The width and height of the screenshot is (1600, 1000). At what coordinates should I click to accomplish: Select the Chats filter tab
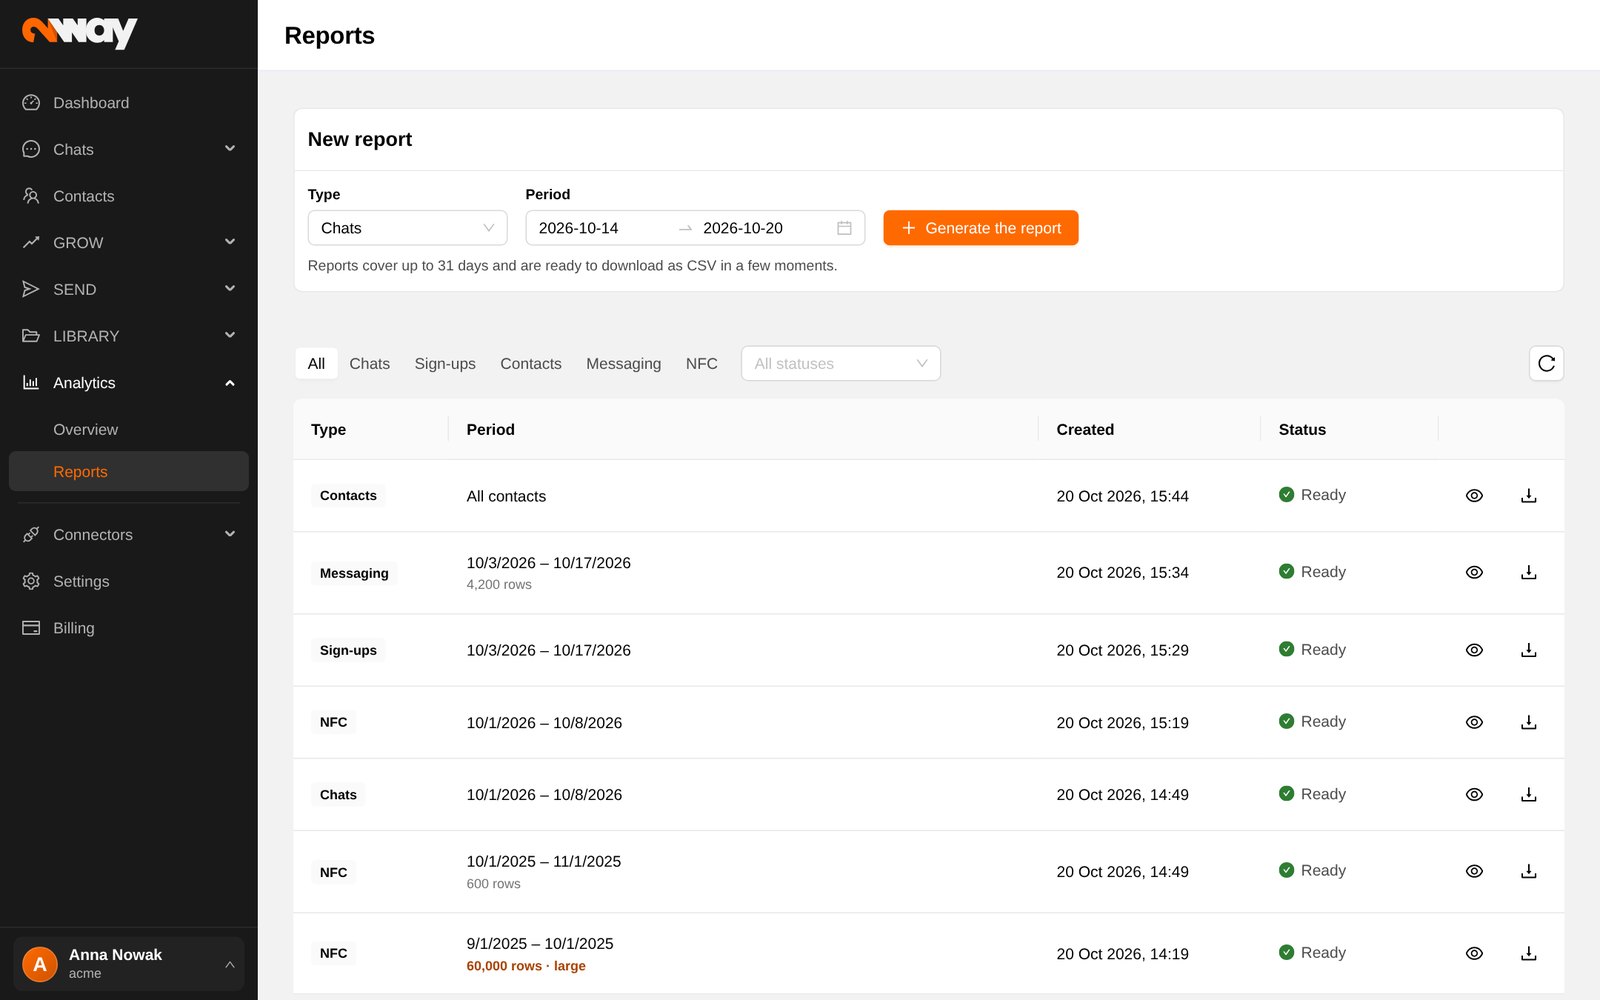[369, 364]
